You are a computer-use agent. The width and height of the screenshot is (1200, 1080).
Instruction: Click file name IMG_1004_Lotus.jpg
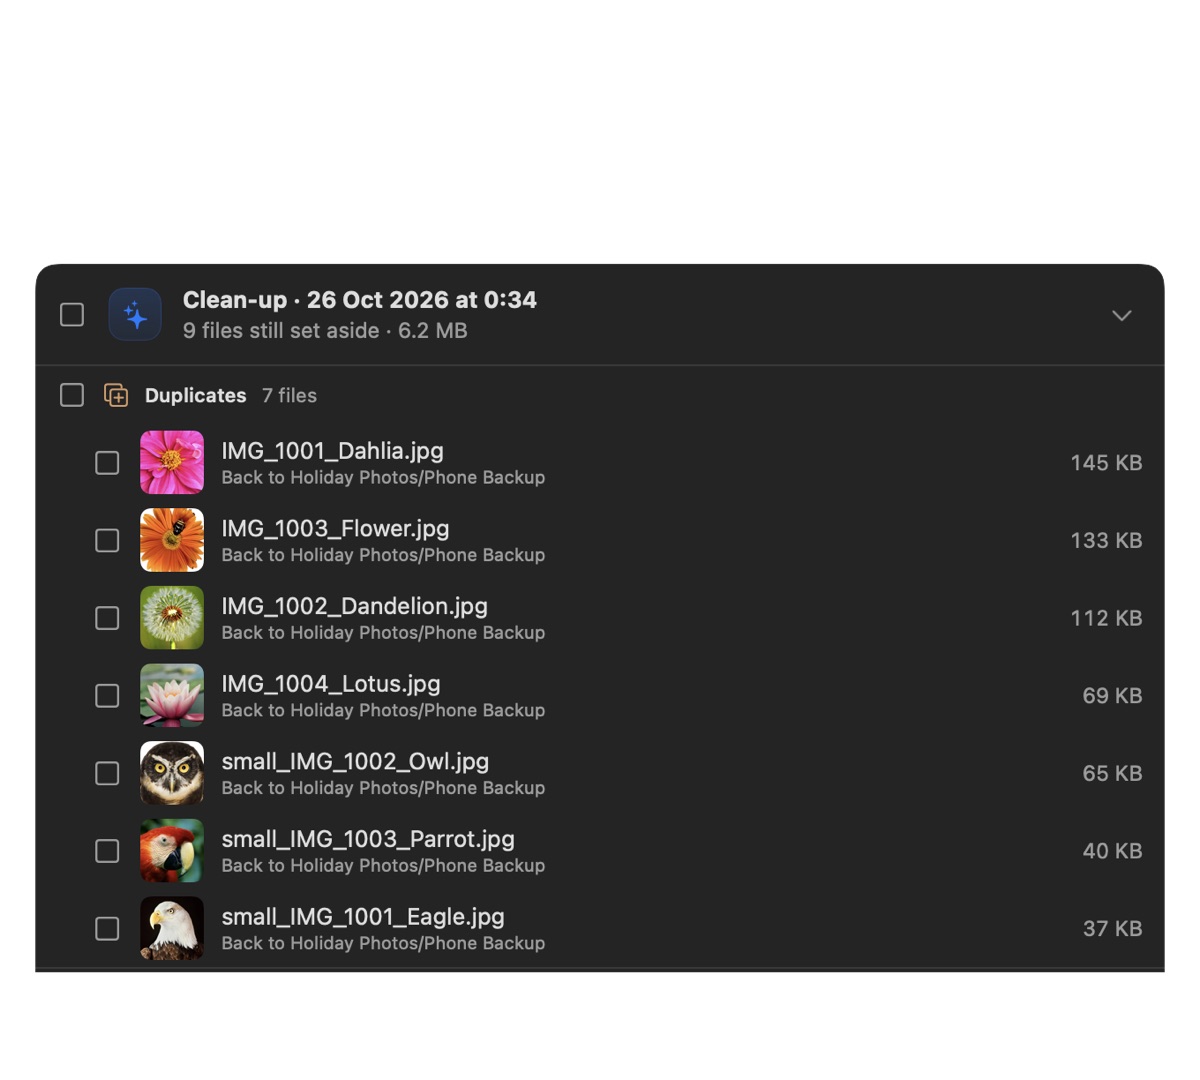click(x=331, y=684)
